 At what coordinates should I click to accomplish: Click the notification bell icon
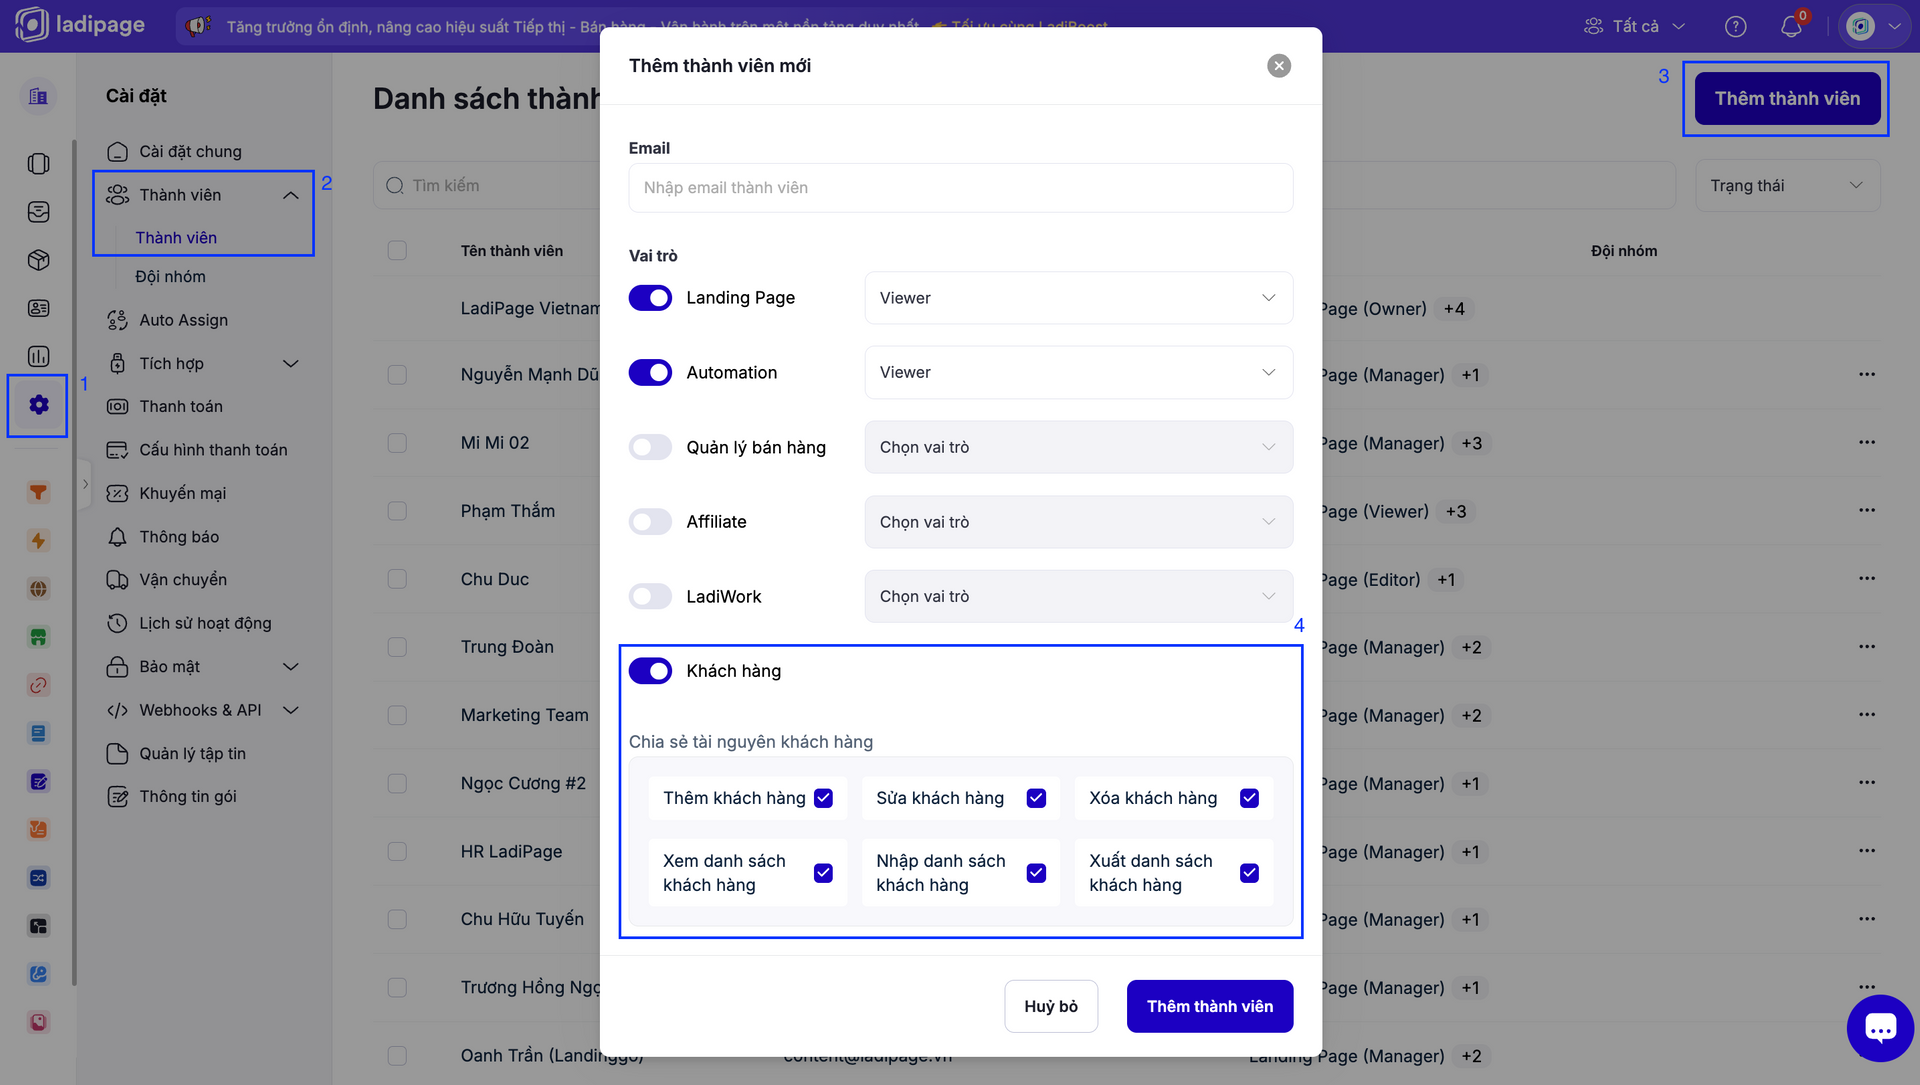tap(1790, 27)
